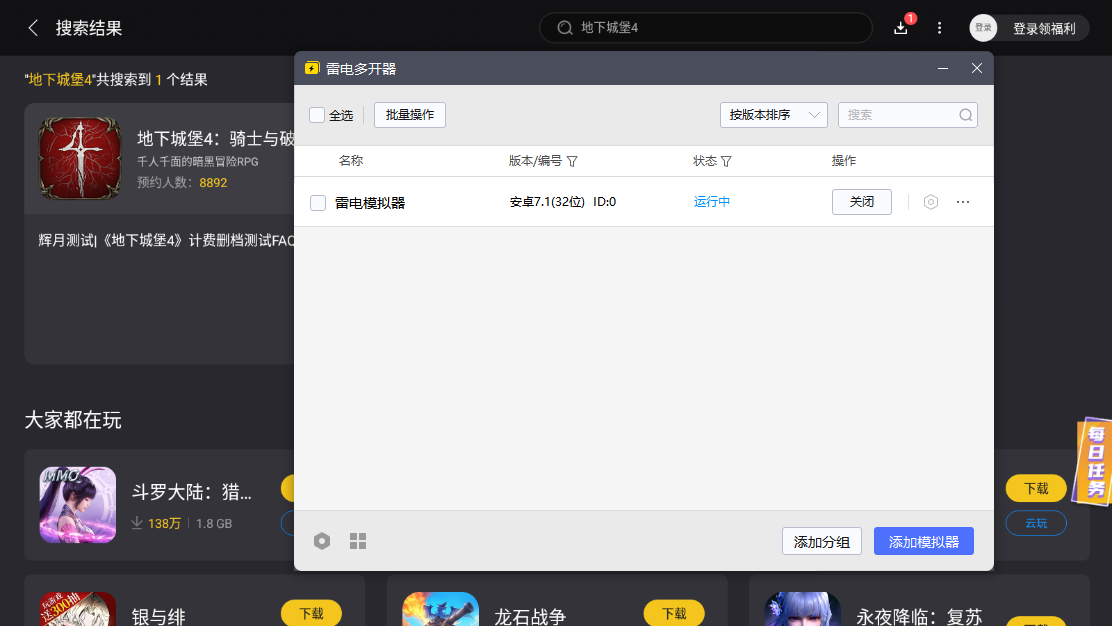The height and width of the screenshot is (626, 1112).
Task: Expand the 按版本排序 dropdown
Action: 774,115
